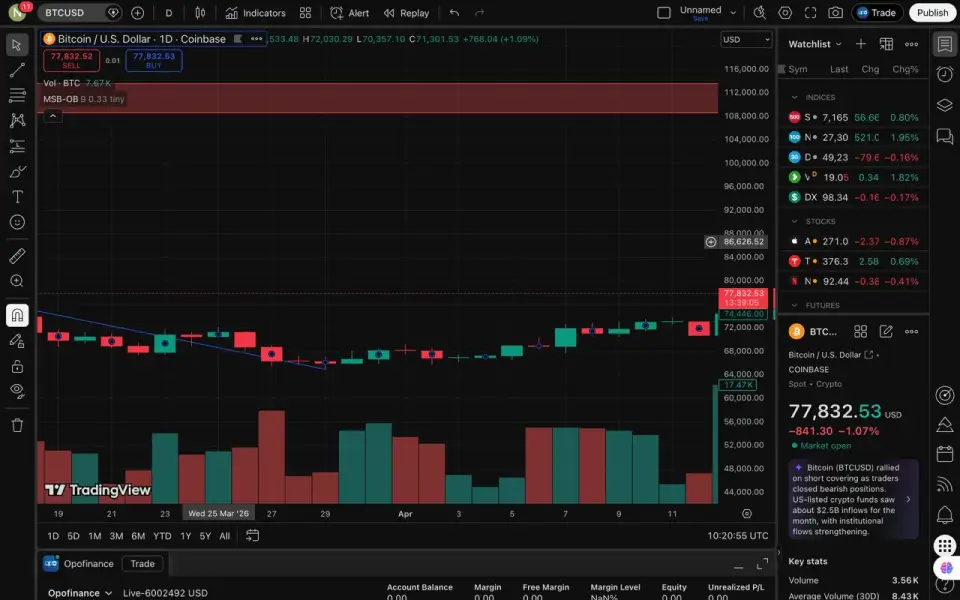Open the go to date calendar icon
Viewport: 960px width, 600px height.
[252, 536]
